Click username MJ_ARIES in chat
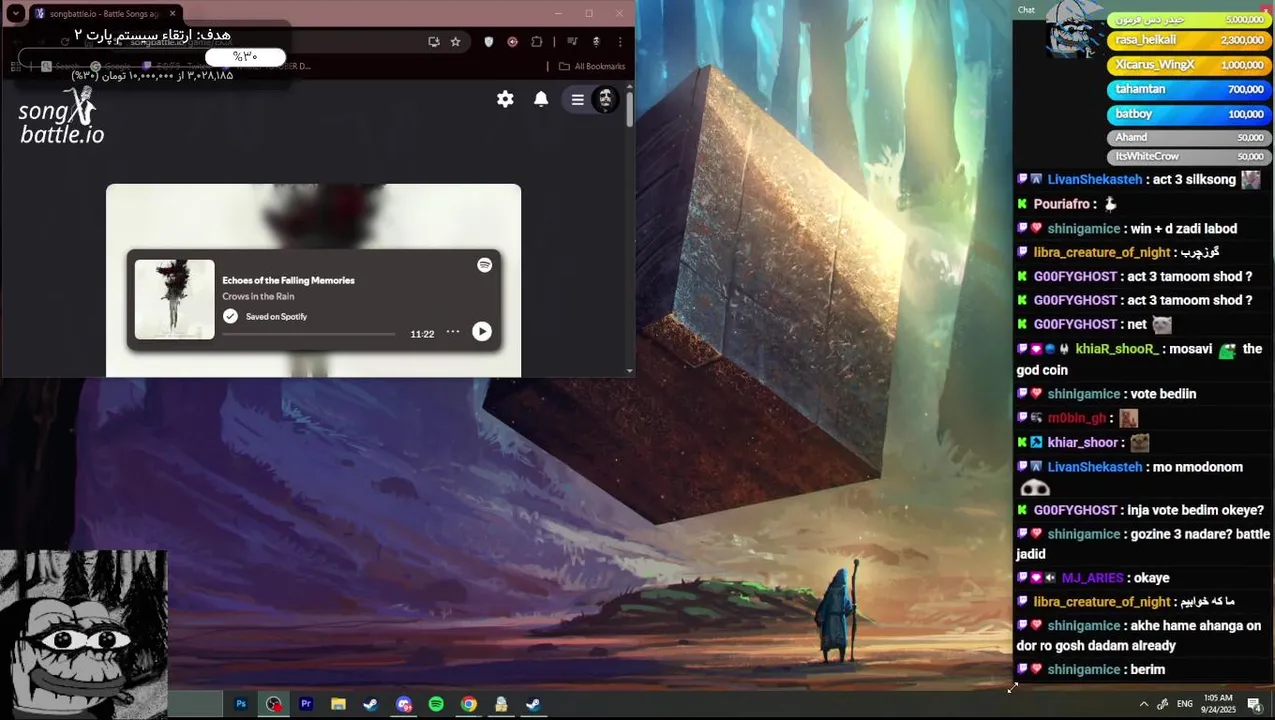The width and height of the screenshot is (1275, 720). point(1092,578)
